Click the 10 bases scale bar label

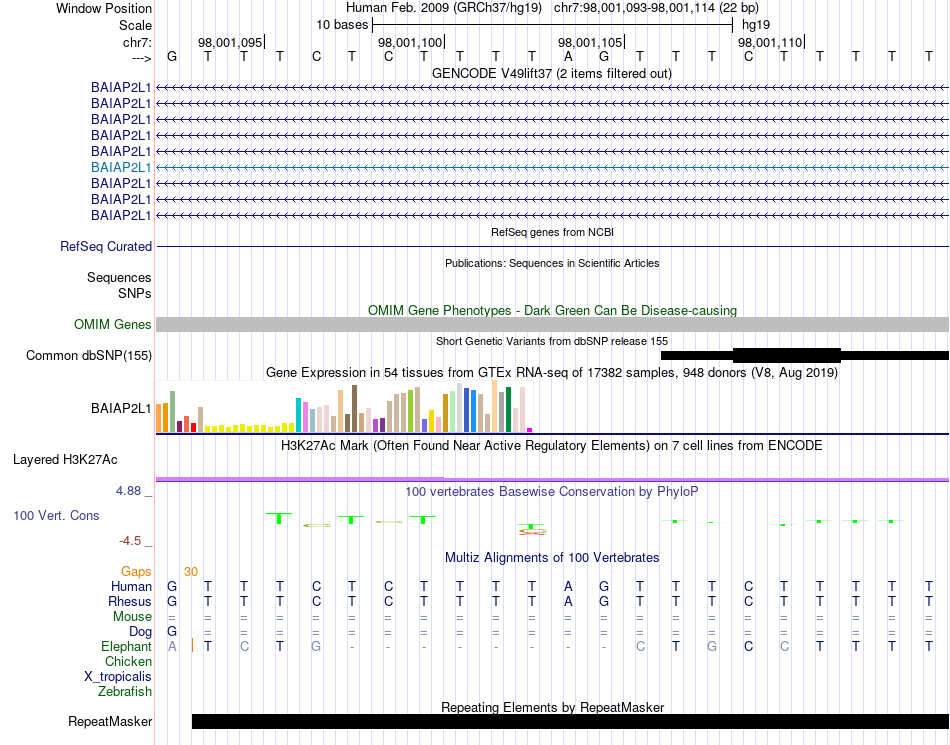pyautogui.click(x=342, y=25)
